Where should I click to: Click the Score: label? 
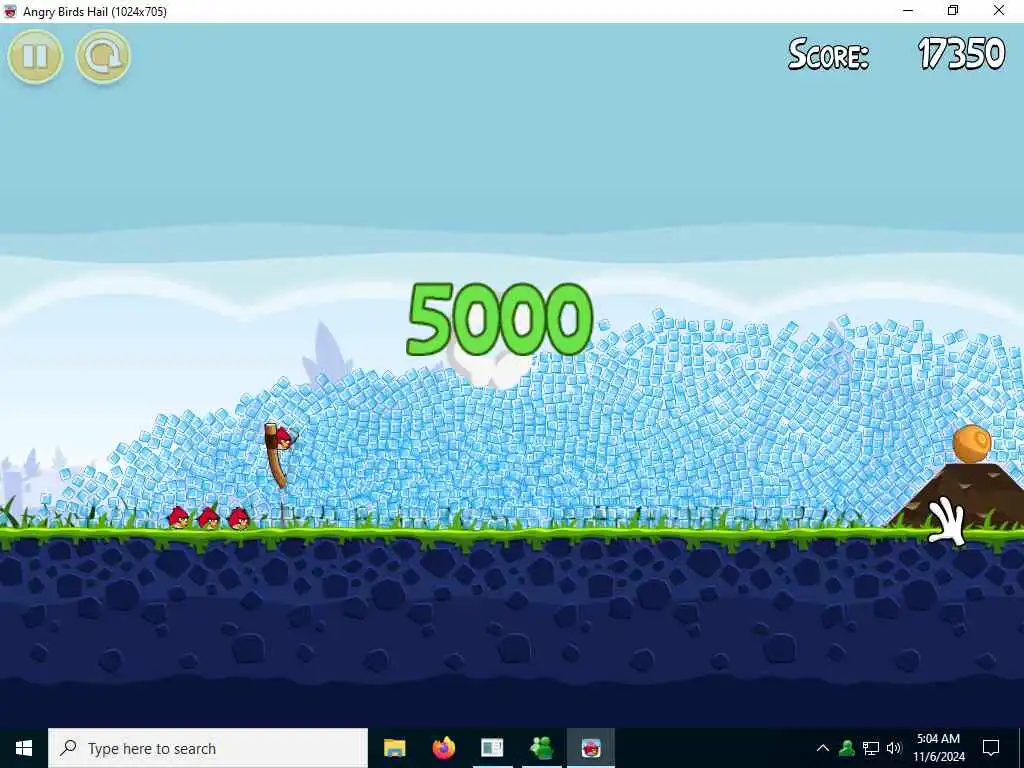click(829, 54)
